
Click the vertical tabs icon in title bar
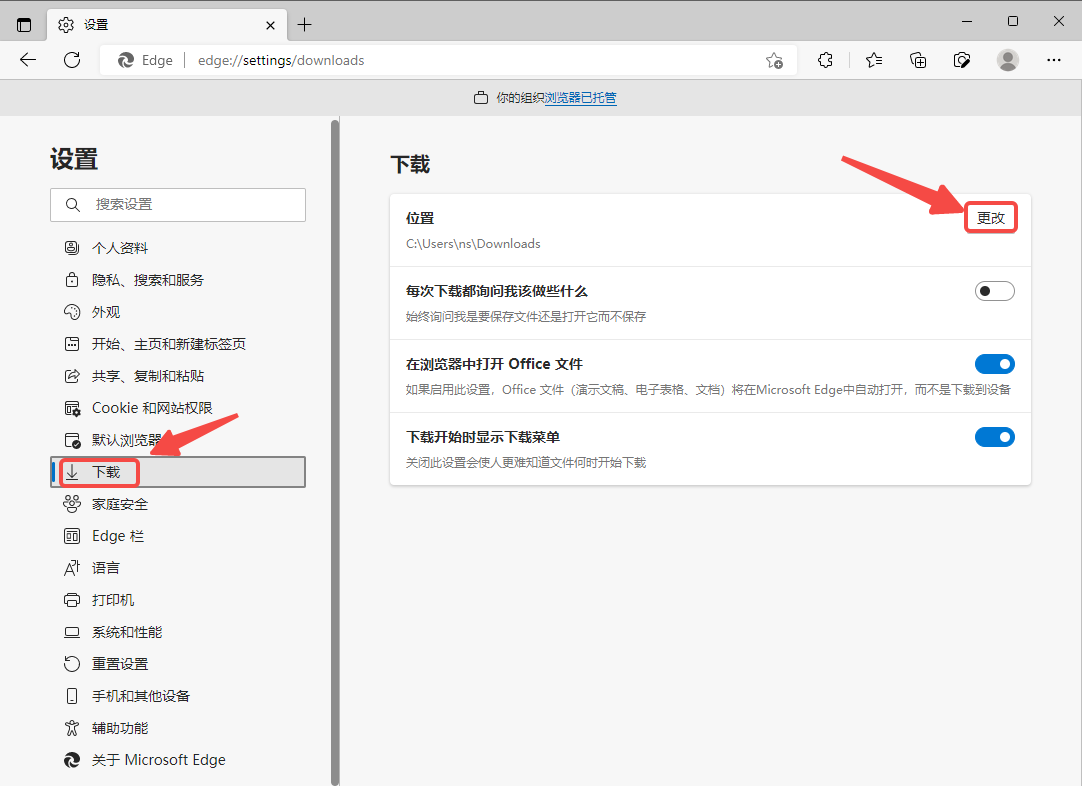(24, 25)
